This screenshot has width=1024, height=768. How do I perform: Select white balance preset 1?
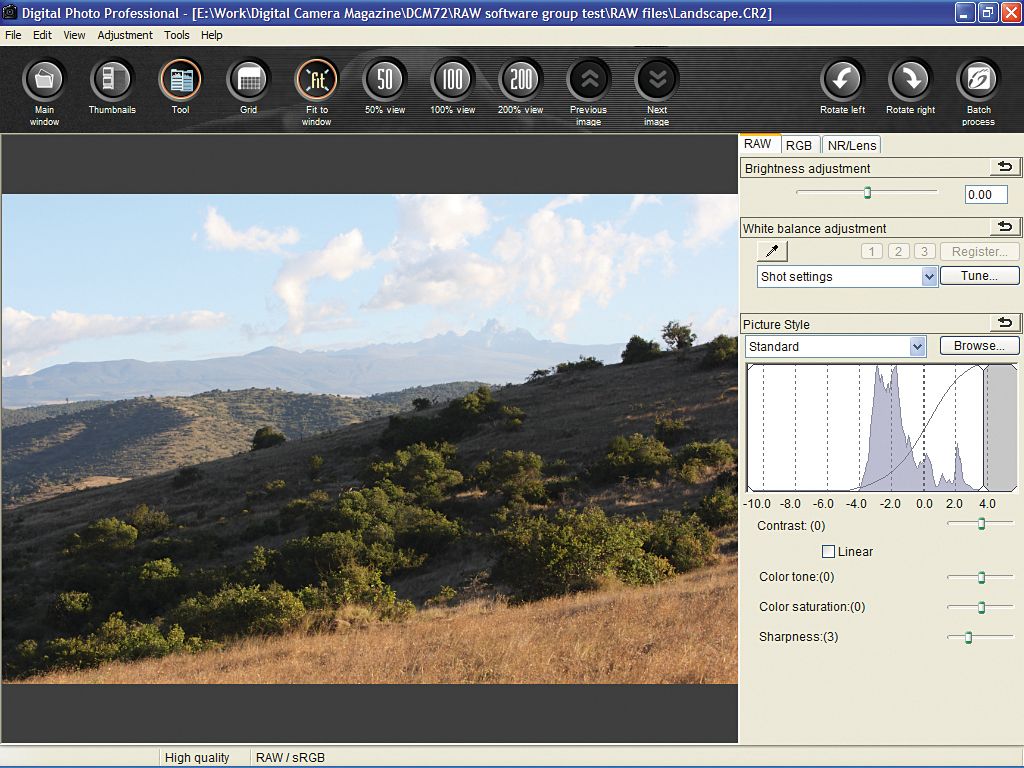coord(871,251)
